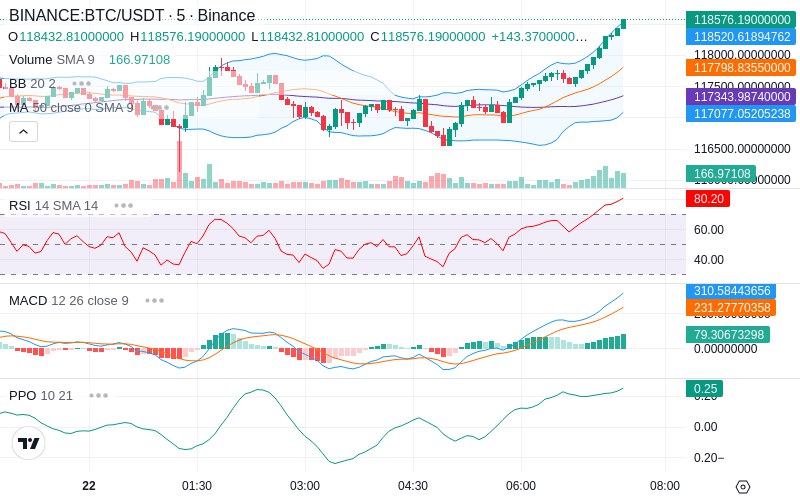
Task: Select the BINANCE:BTC/USDT symbol title
Action: click(87, 15)
